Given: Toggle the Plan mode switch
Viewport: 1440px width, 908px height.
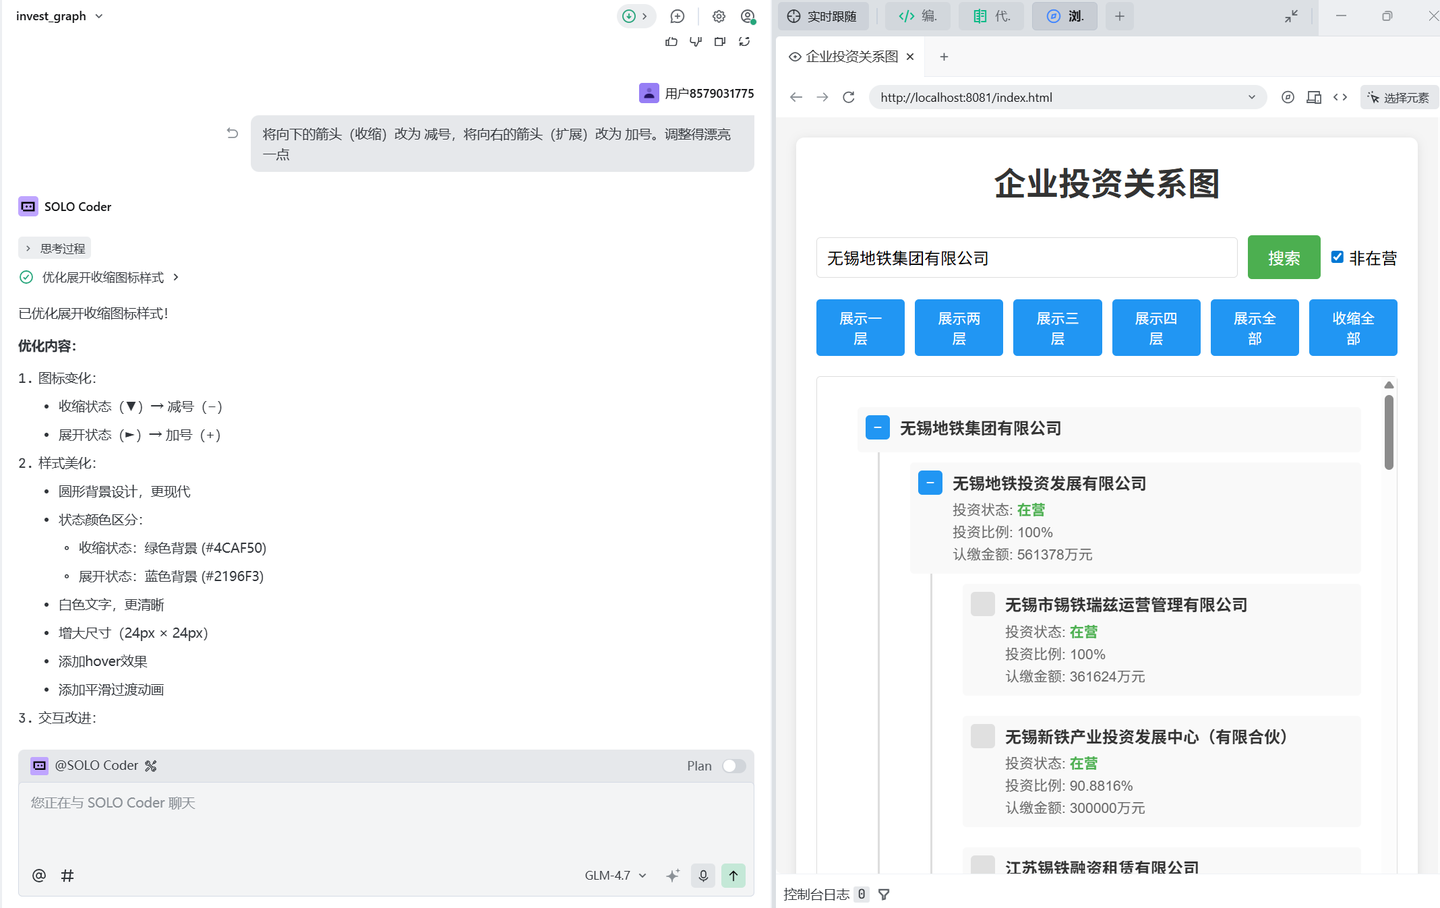Looking at the screenshot, I should point(734,766).
